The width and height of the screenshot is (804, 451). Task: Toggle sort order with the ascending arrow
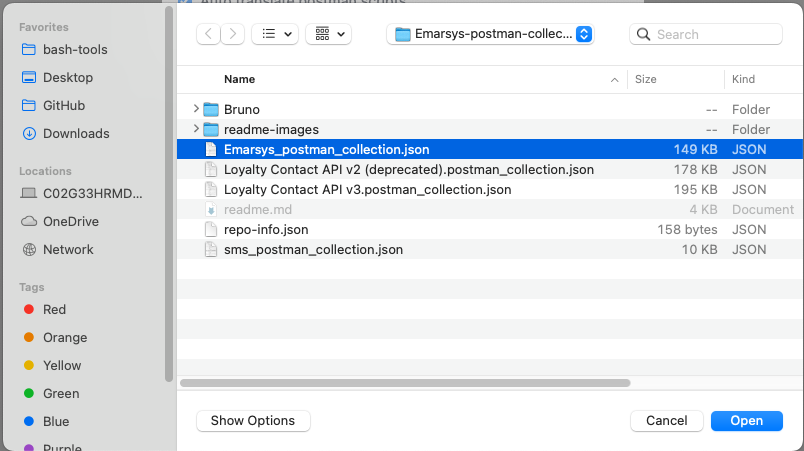[x=614, y=80]
